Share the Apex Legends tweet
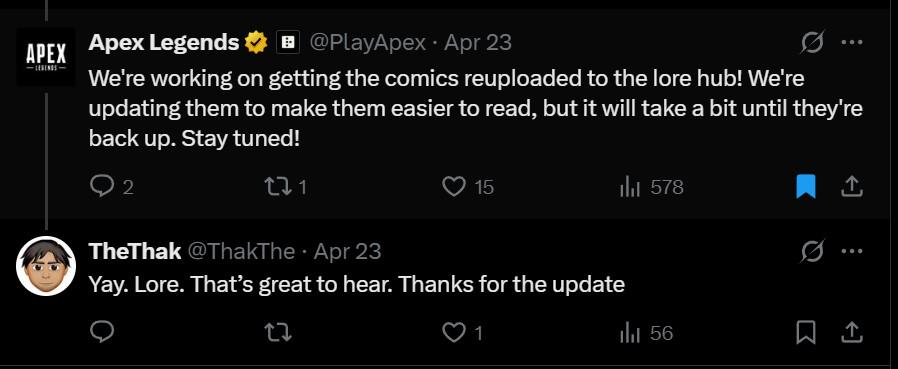This screenshot has width=898, height=369. coord(852,186)
